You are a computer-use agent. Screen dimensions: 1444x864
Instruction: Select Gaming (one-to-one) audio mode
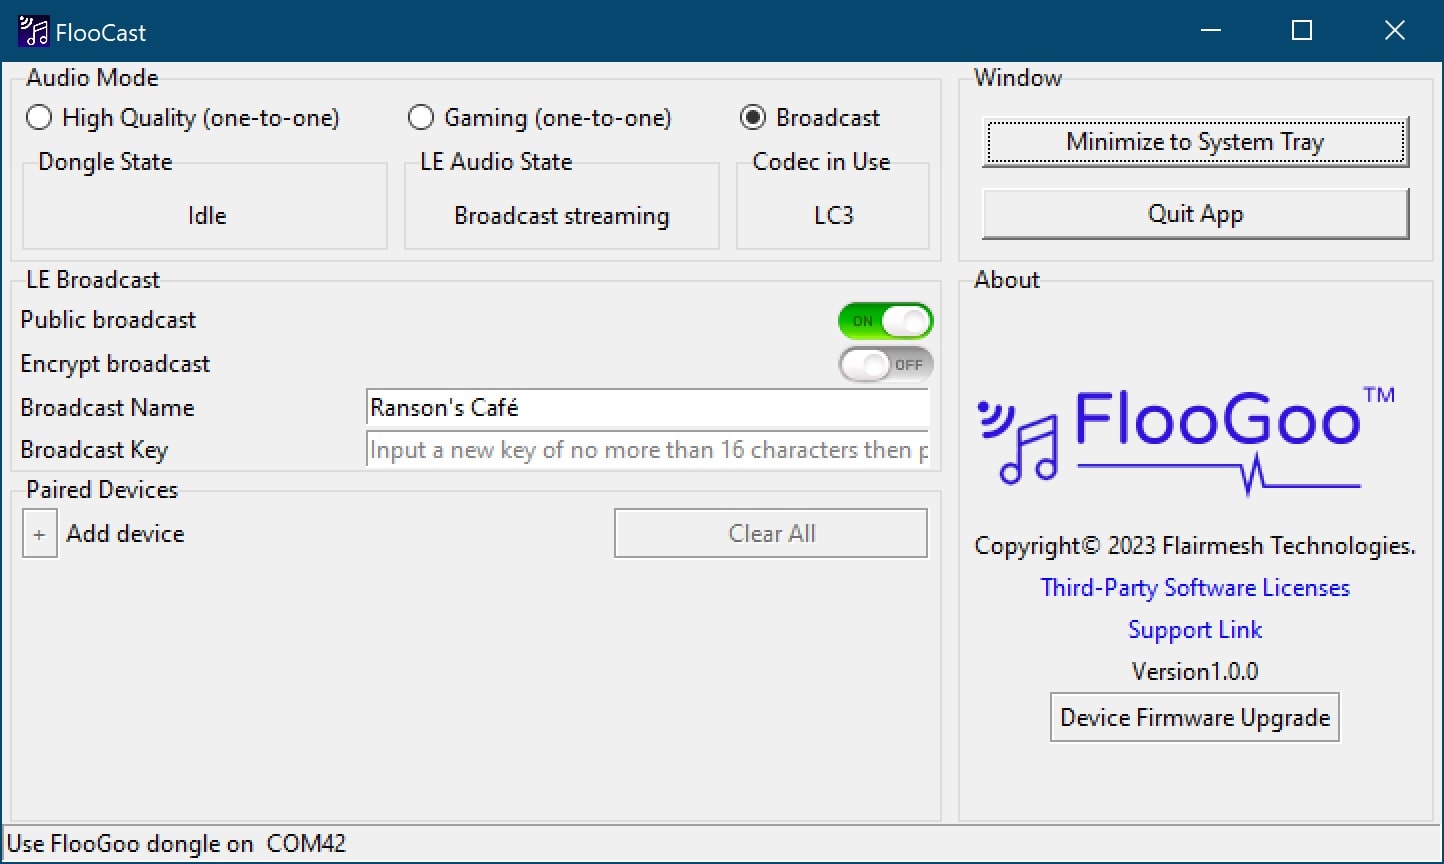click(x=421, y=118)
